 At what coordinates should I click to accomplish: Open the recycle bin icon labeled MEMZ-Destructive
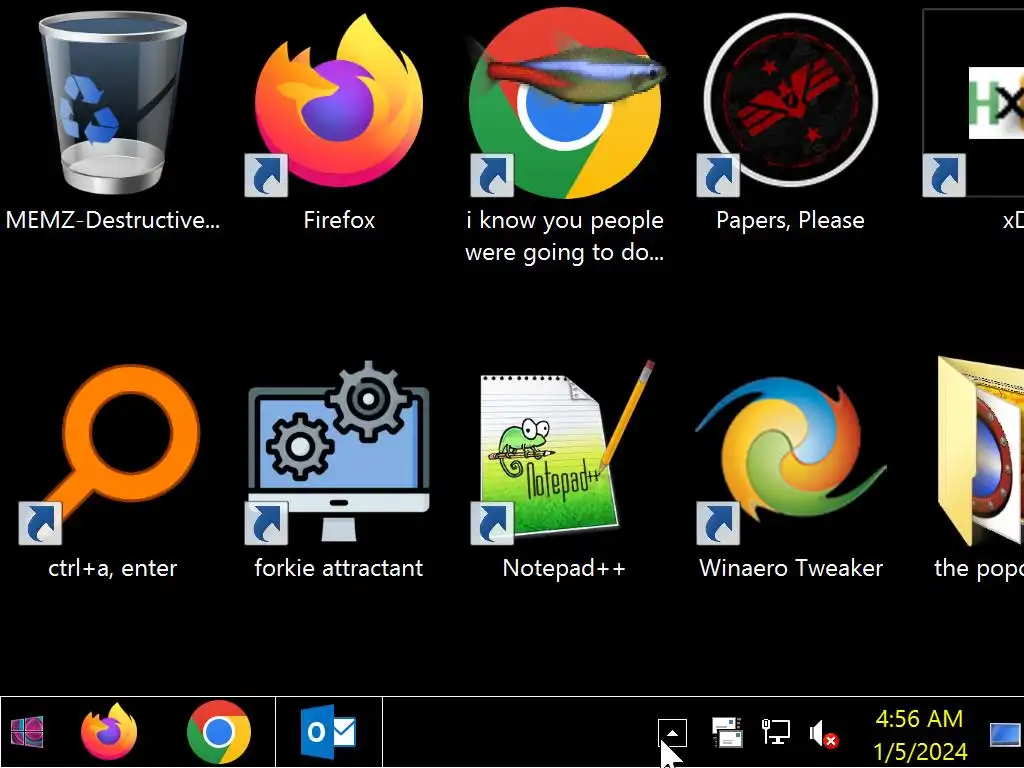112,104
